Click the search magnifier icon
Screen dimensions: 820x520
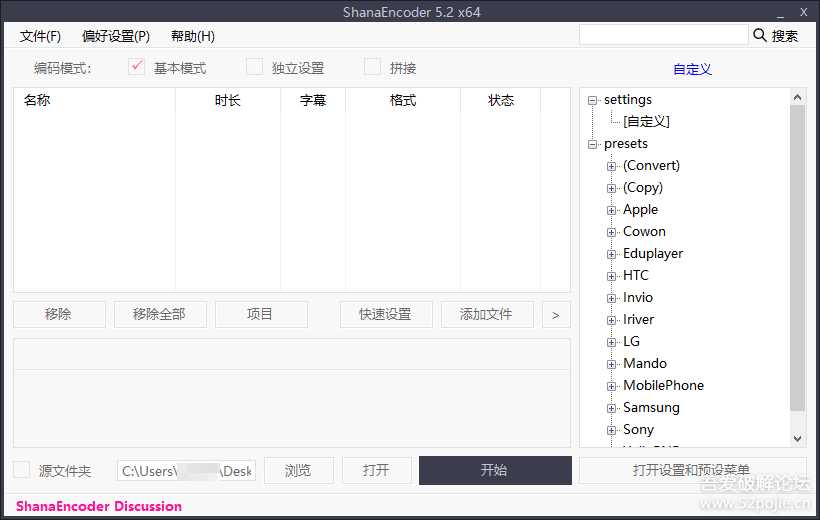click(x=760, y=35)
